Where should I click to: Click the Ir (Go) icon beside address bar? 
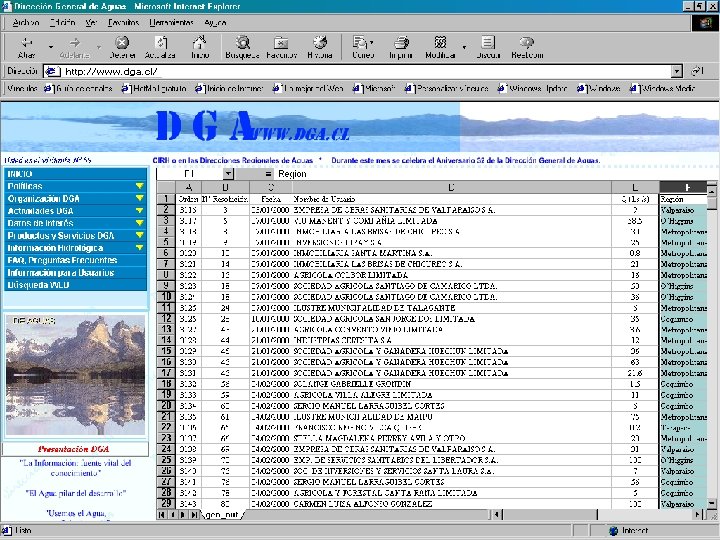pos(697,71)
